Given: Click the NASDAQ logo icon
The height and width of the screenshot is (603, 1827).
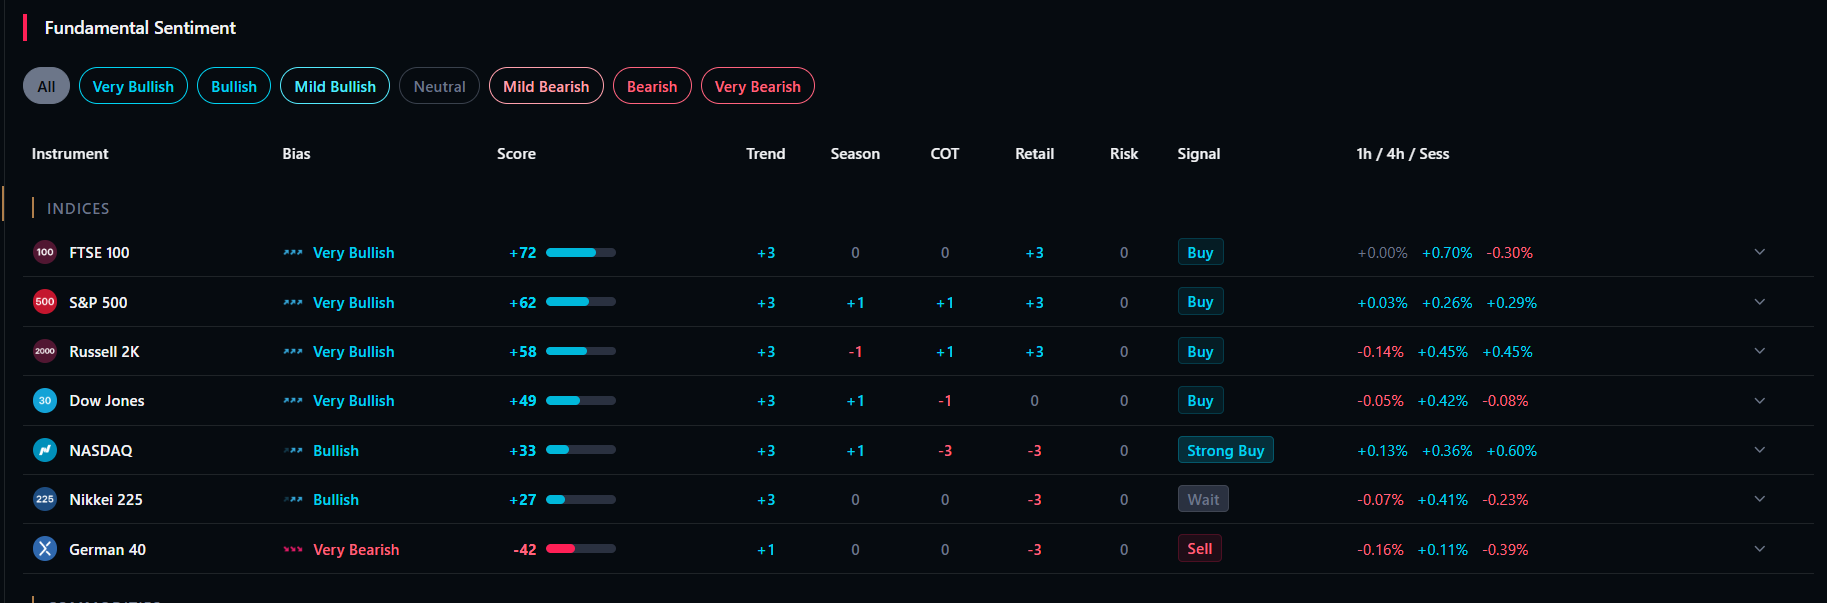Looking at the screenshot, I should pyautogui.click(x=45, y=450).
